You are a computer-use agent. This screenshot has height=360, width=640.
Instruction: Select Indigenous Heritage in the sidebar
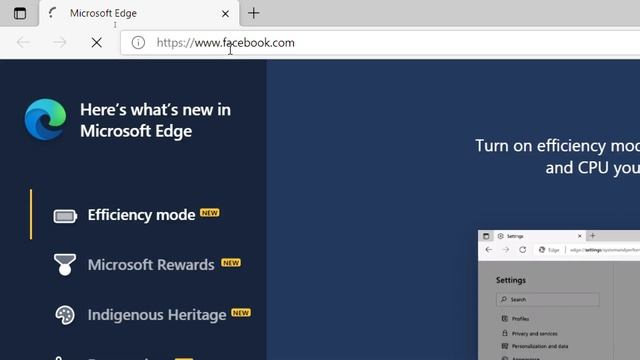[157, 315]
